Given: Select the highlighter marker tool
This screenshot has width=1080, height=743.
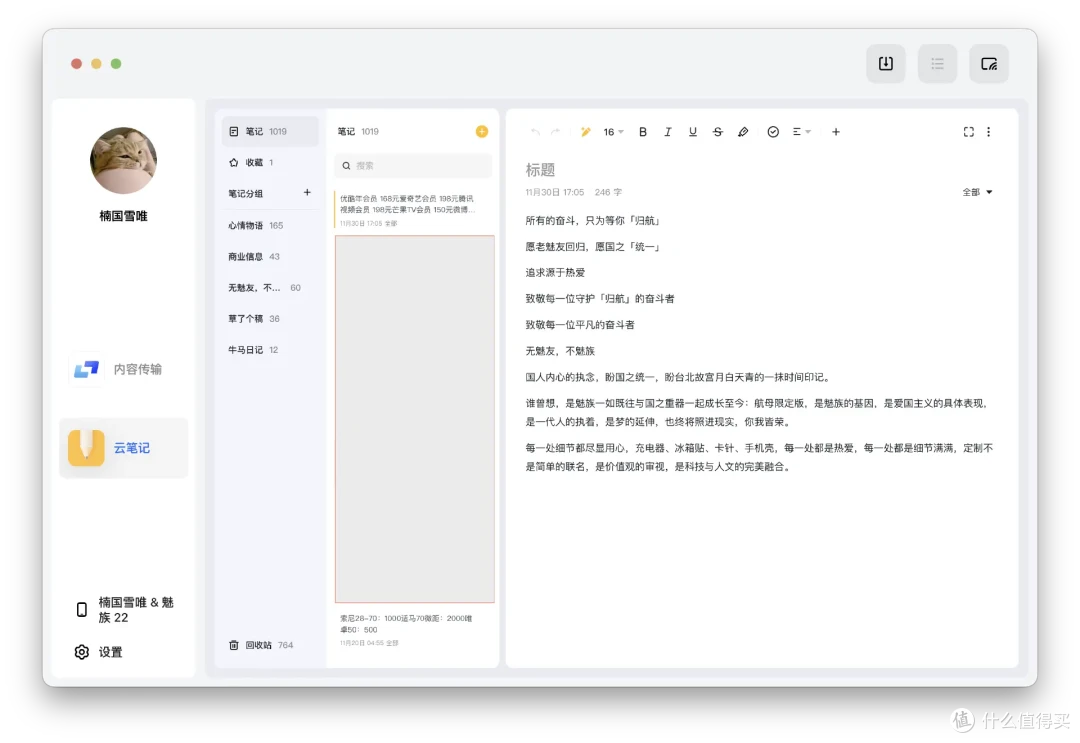Looking at the screenshot, I should tap(742, 132).
